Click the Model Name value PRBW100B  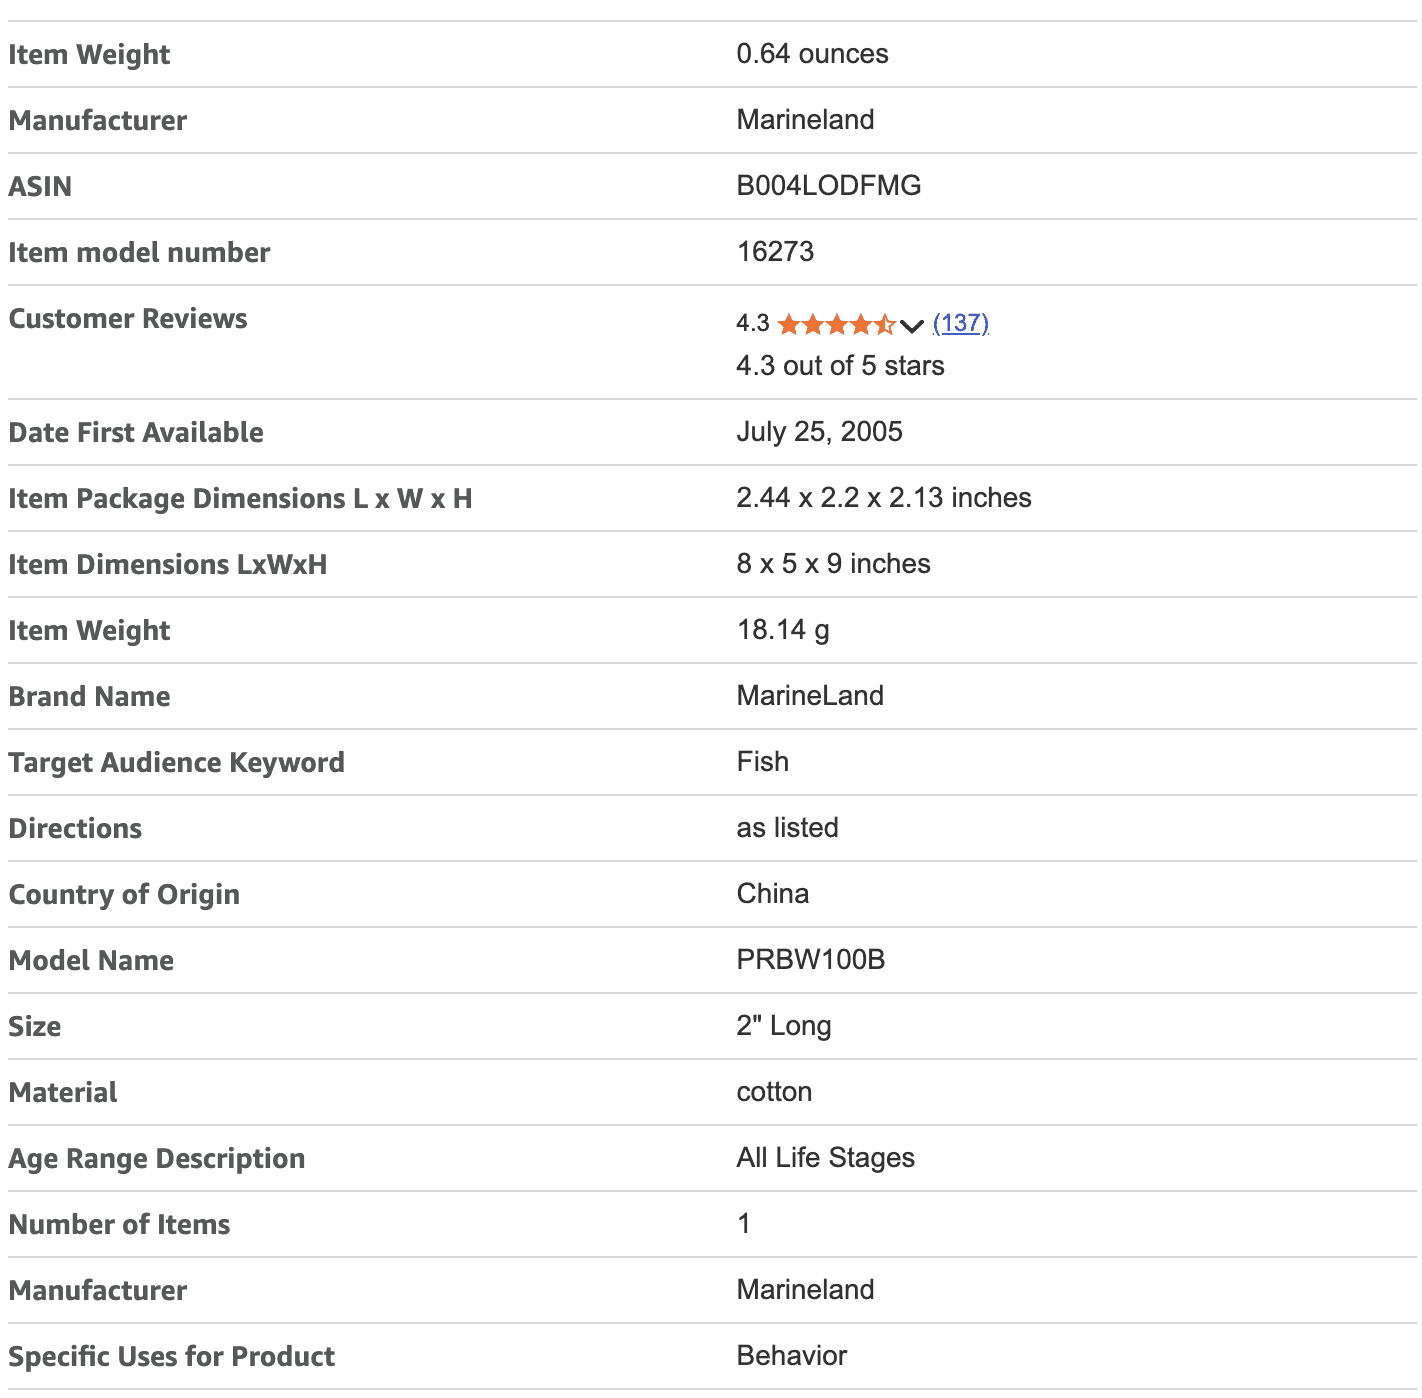pos(810,960)
